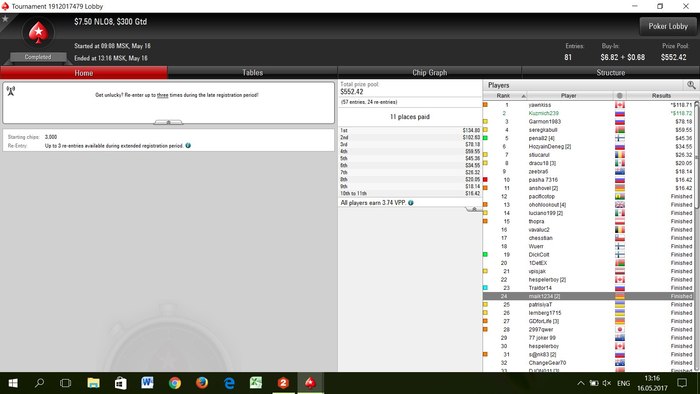
Task: Click the underlined 'three' re-enter link
Action: 162,95
